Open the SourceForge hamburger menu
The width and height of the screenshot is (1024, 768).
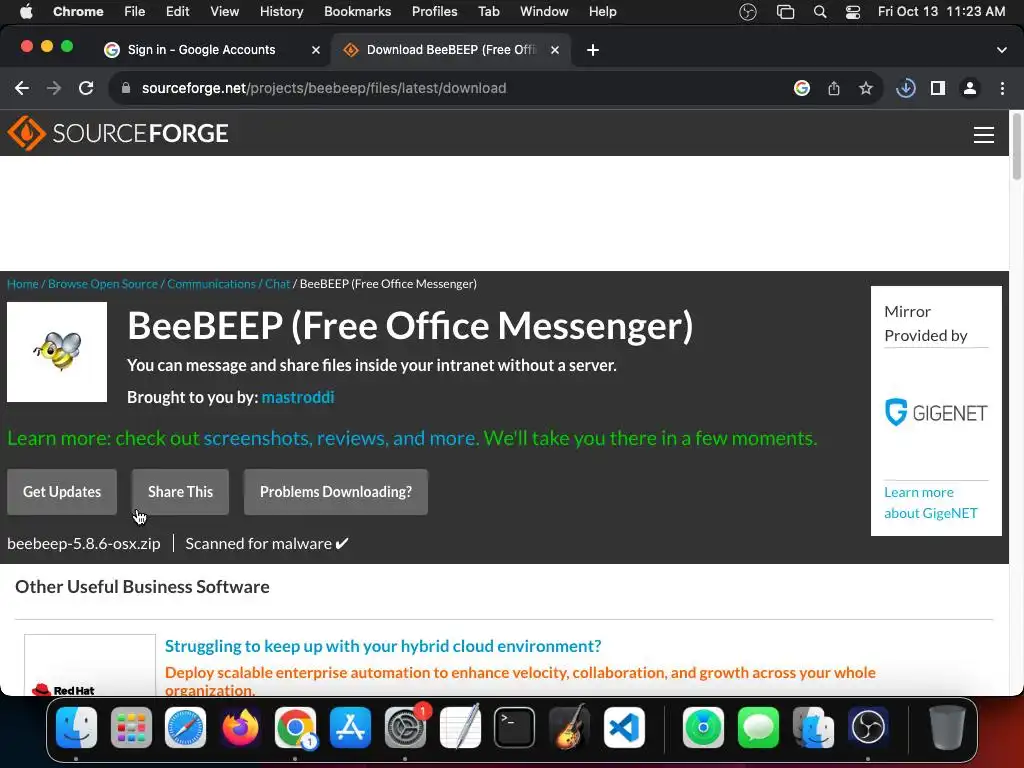(x=984, y=135)
